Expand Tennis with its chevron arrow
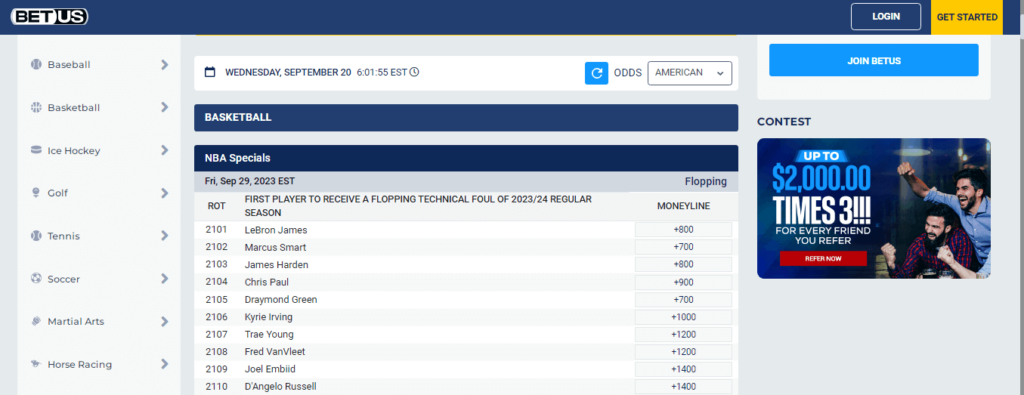1024x395 pixels. click(x=165, y=236)
